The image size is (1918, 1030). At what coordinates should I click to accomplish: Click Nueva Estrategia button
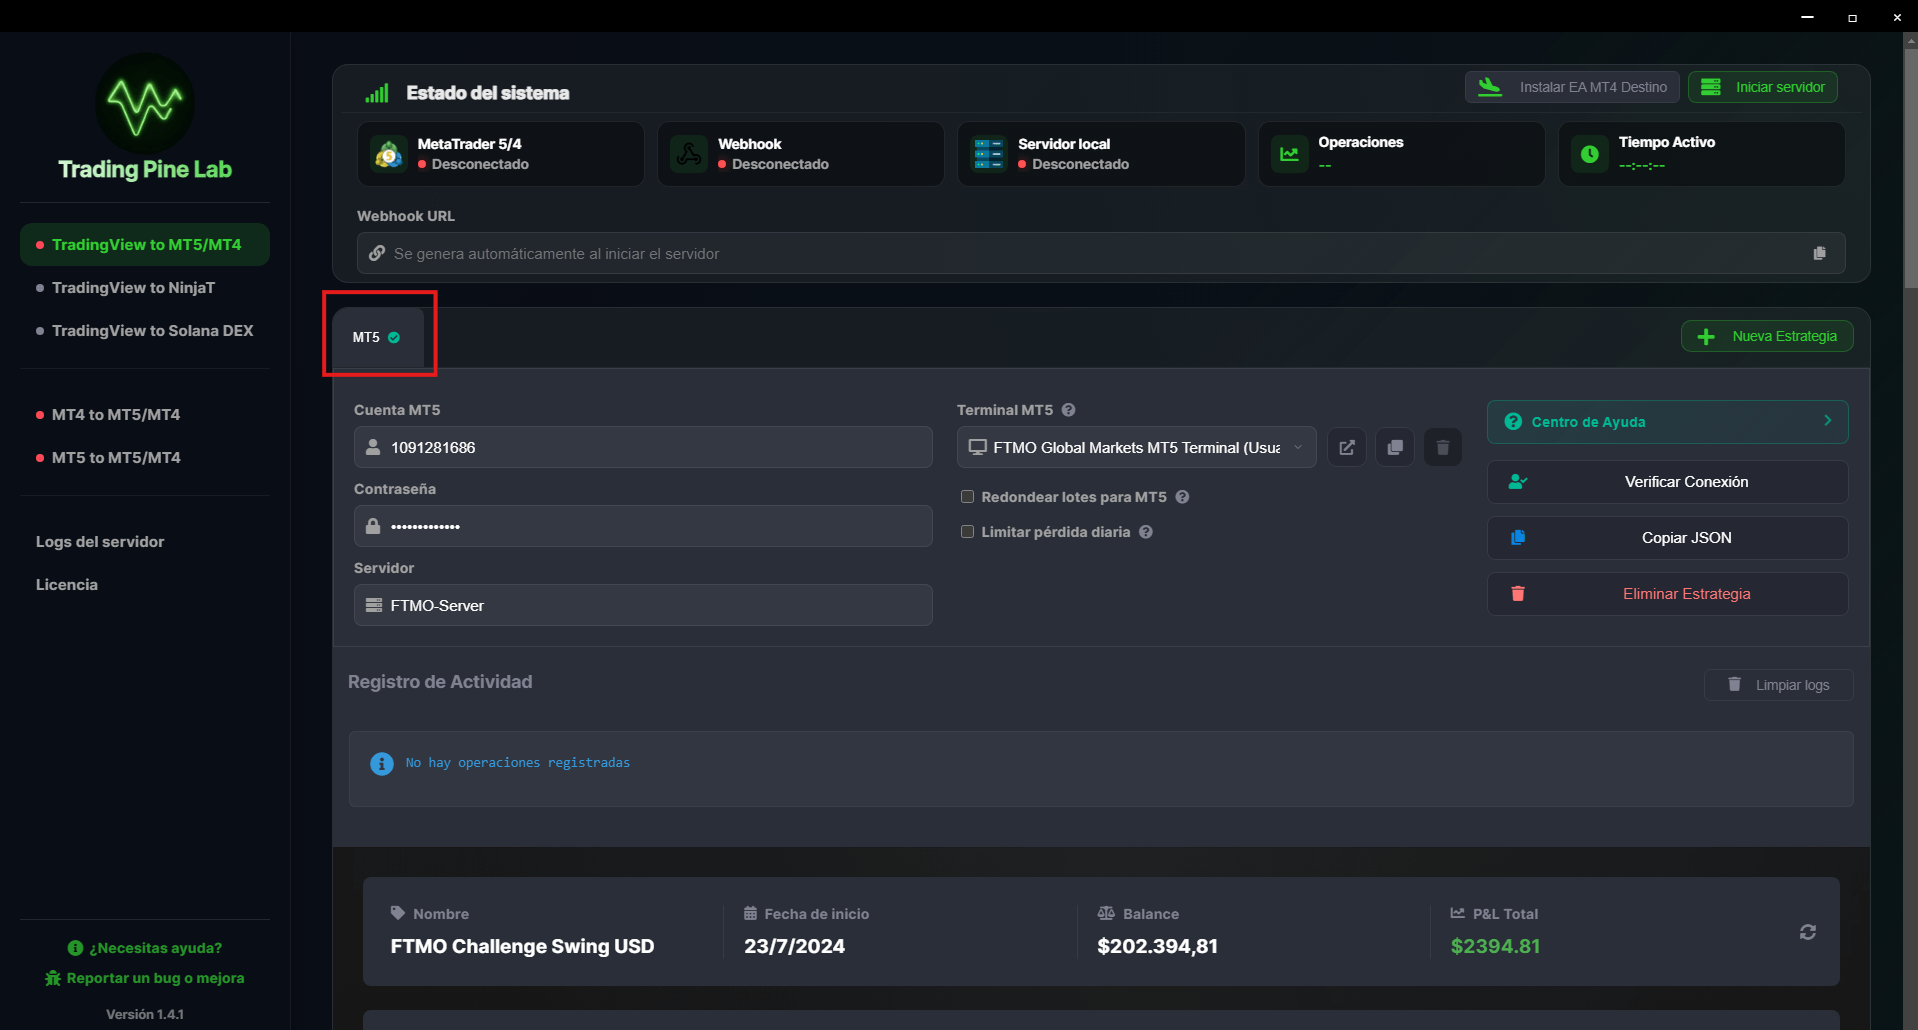[x=1766, y=337]
